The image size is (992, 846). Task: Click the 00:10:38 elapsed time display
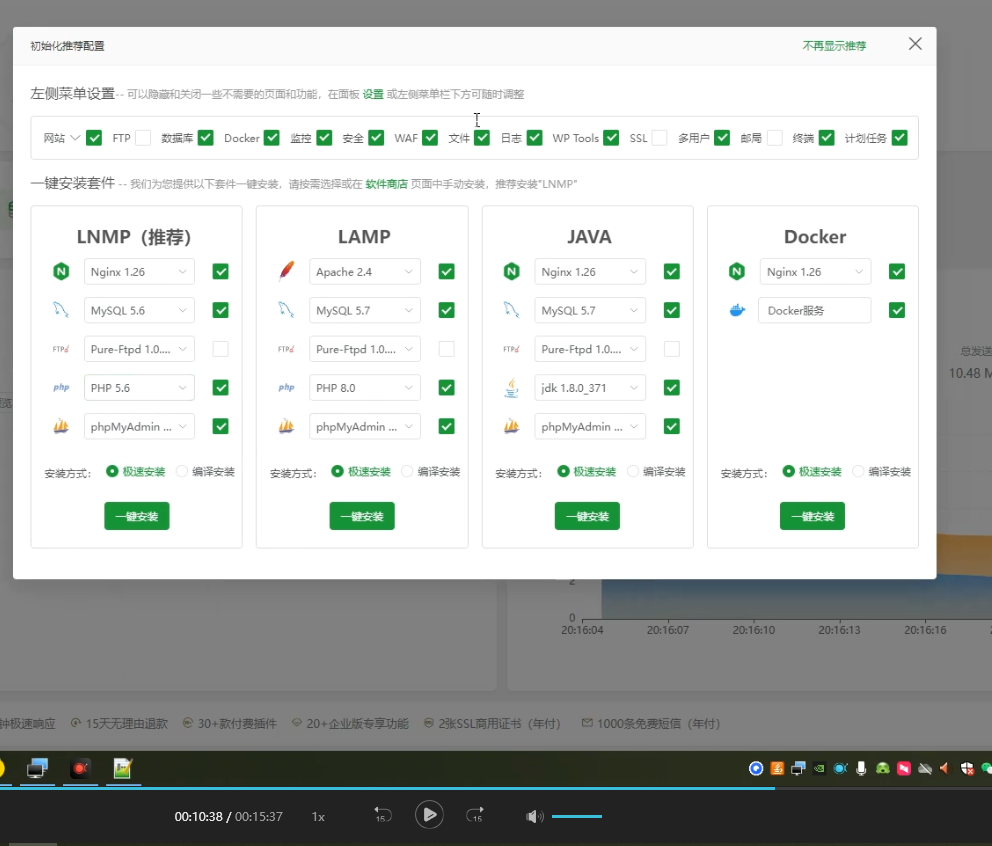(x=199, y=816)
